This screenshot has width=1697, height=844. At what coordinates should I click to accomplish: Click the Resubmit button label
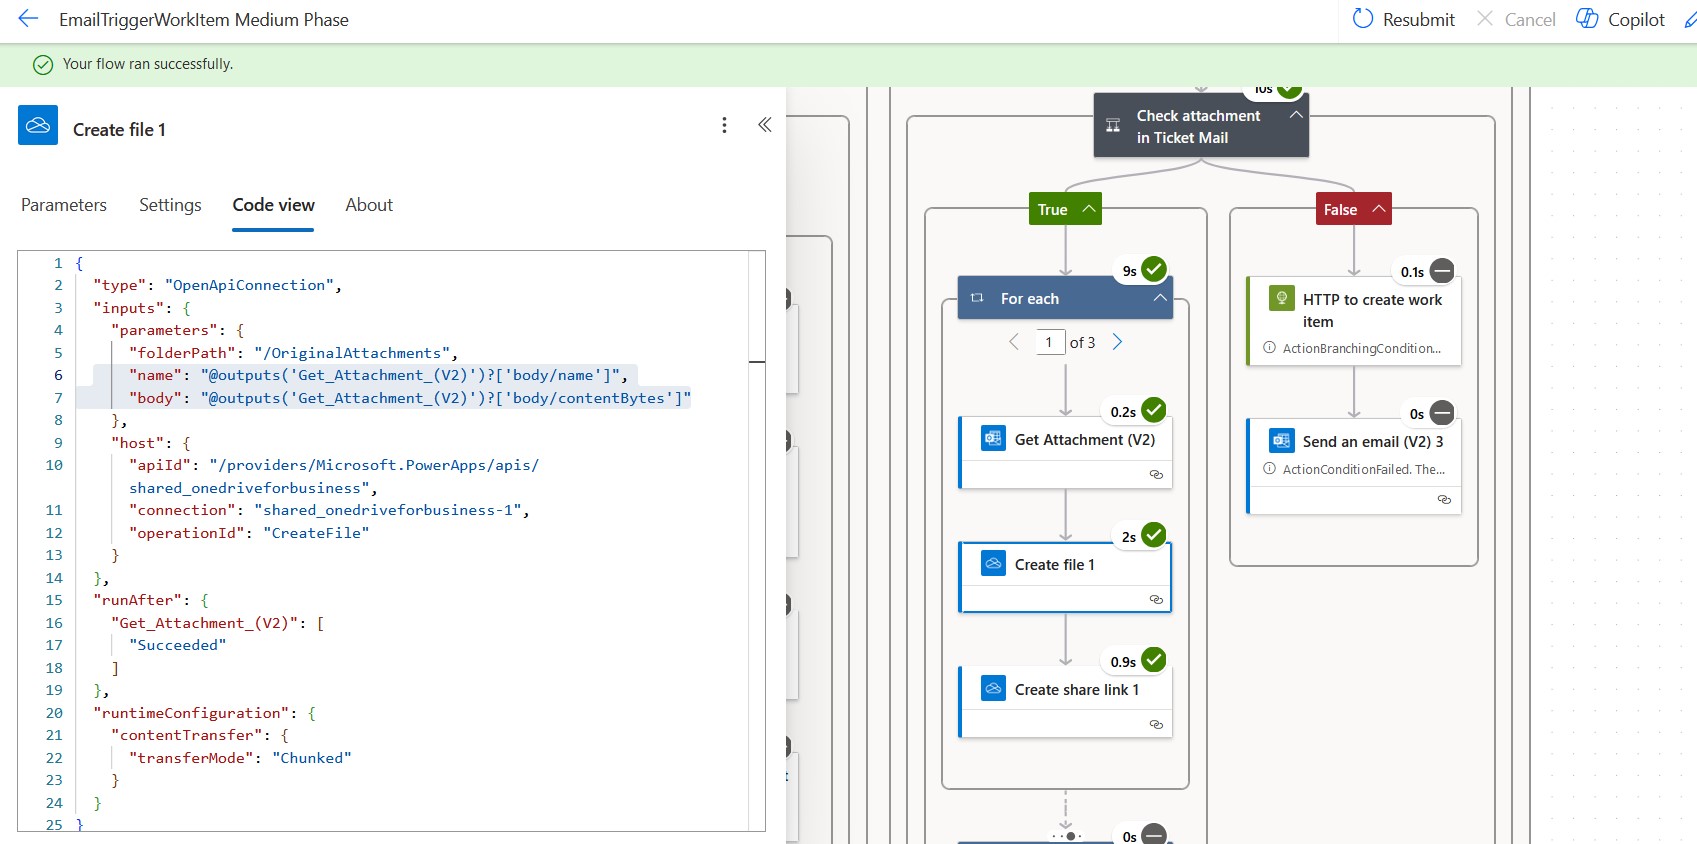tap(1419, 19)
